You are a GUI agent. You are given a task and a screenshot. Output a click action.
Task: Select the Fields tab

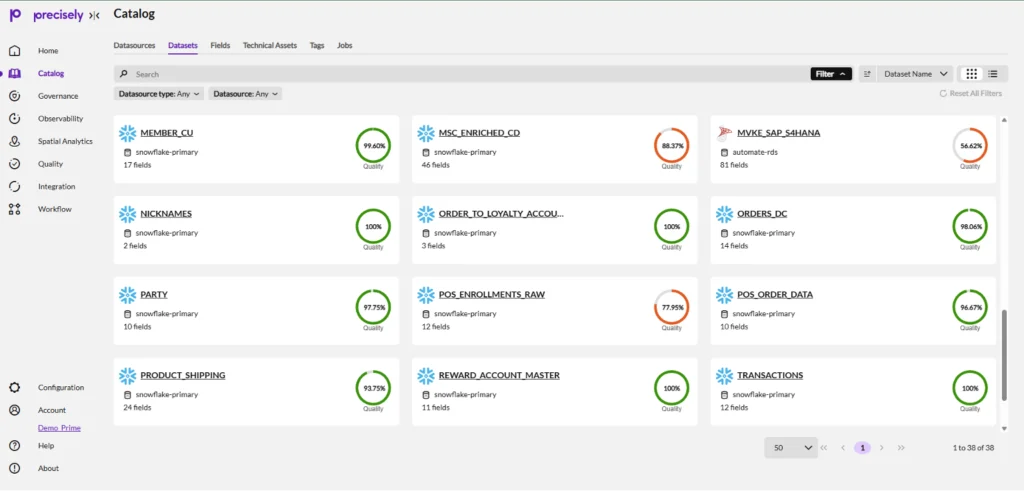pyautogui.click(x=220, y=45)
